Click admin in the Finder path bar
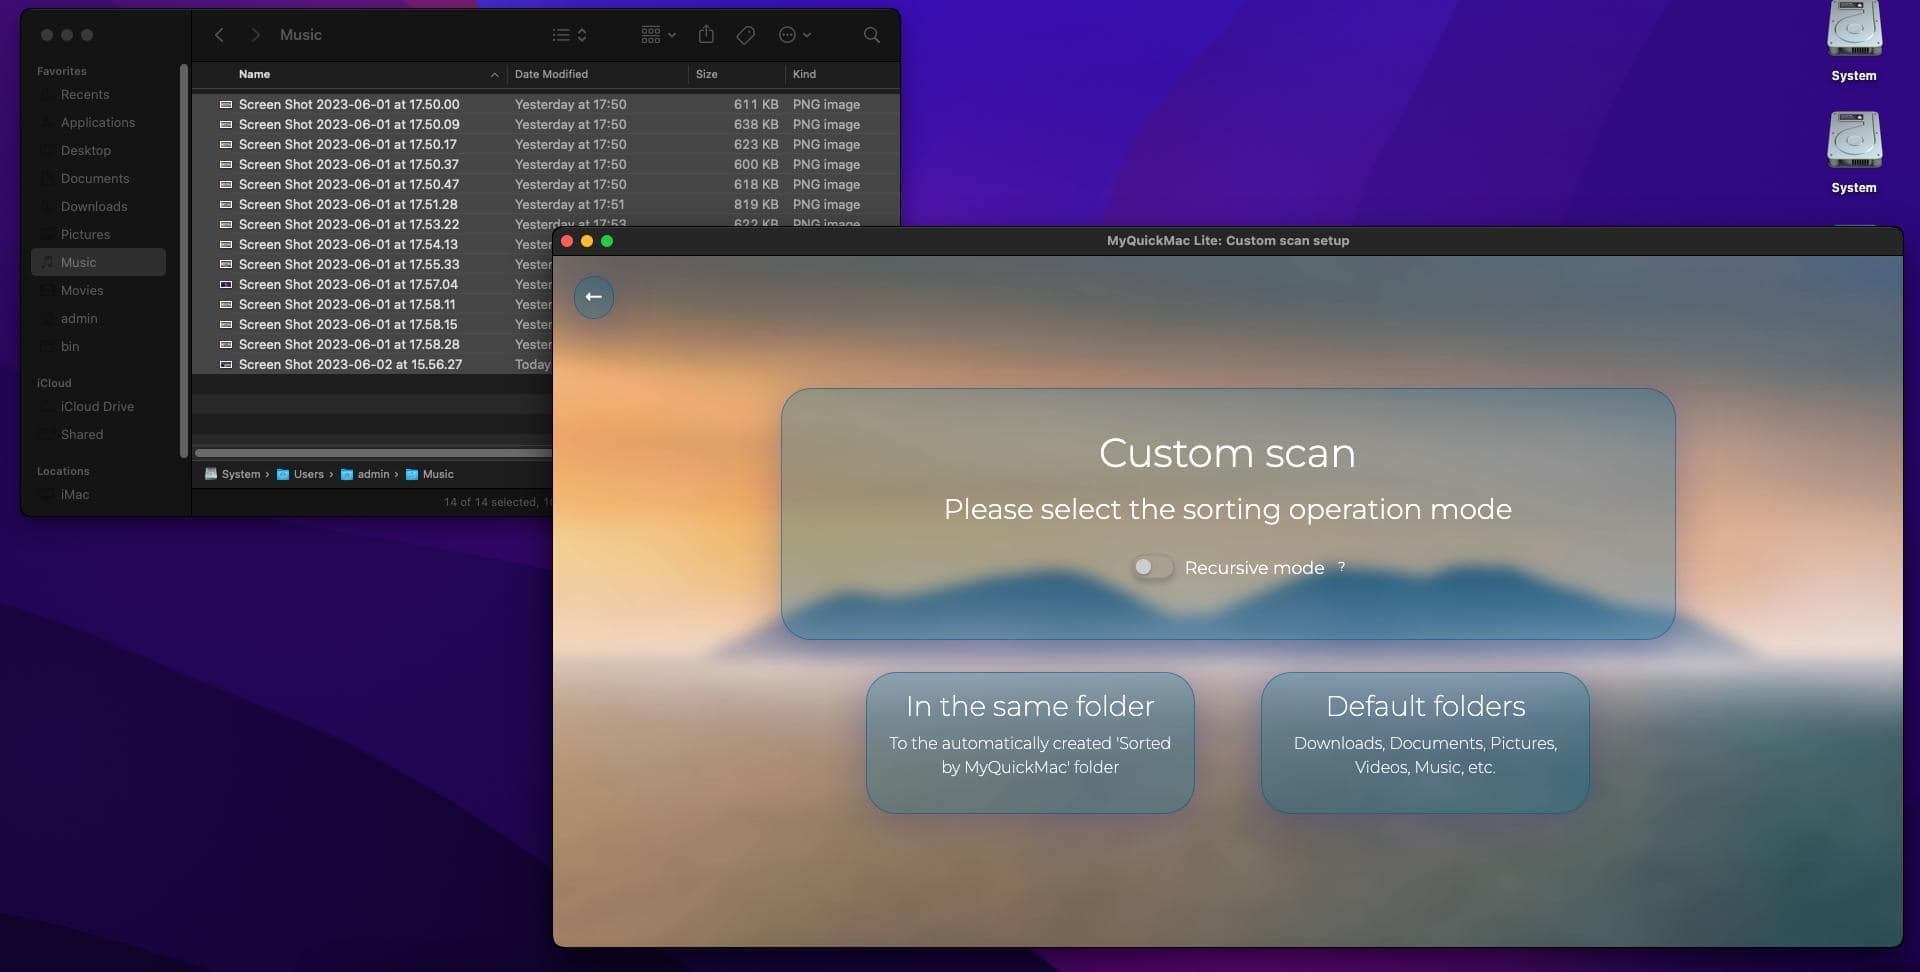The height and width of the screenshot is (972, 1920). [365, 474]
